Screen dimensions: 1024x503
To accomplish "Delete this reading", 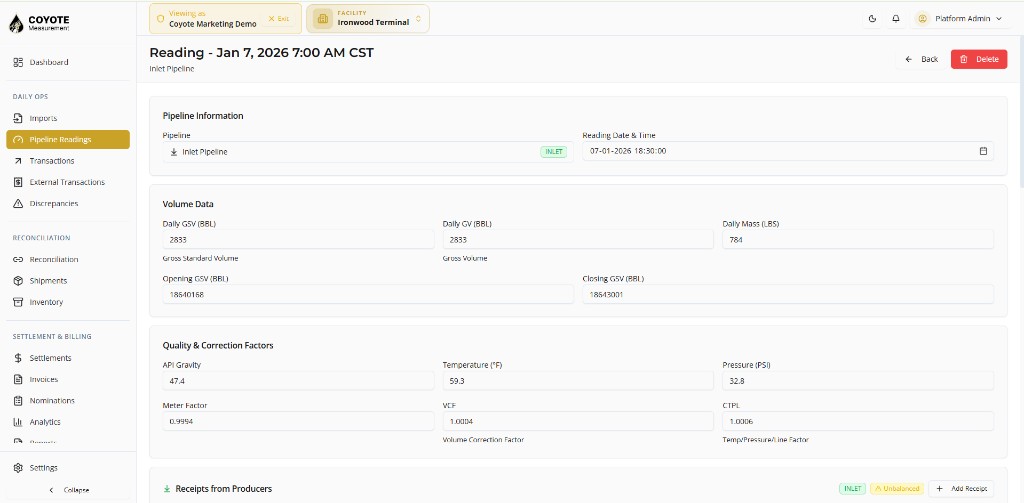I will coord(979,59).
